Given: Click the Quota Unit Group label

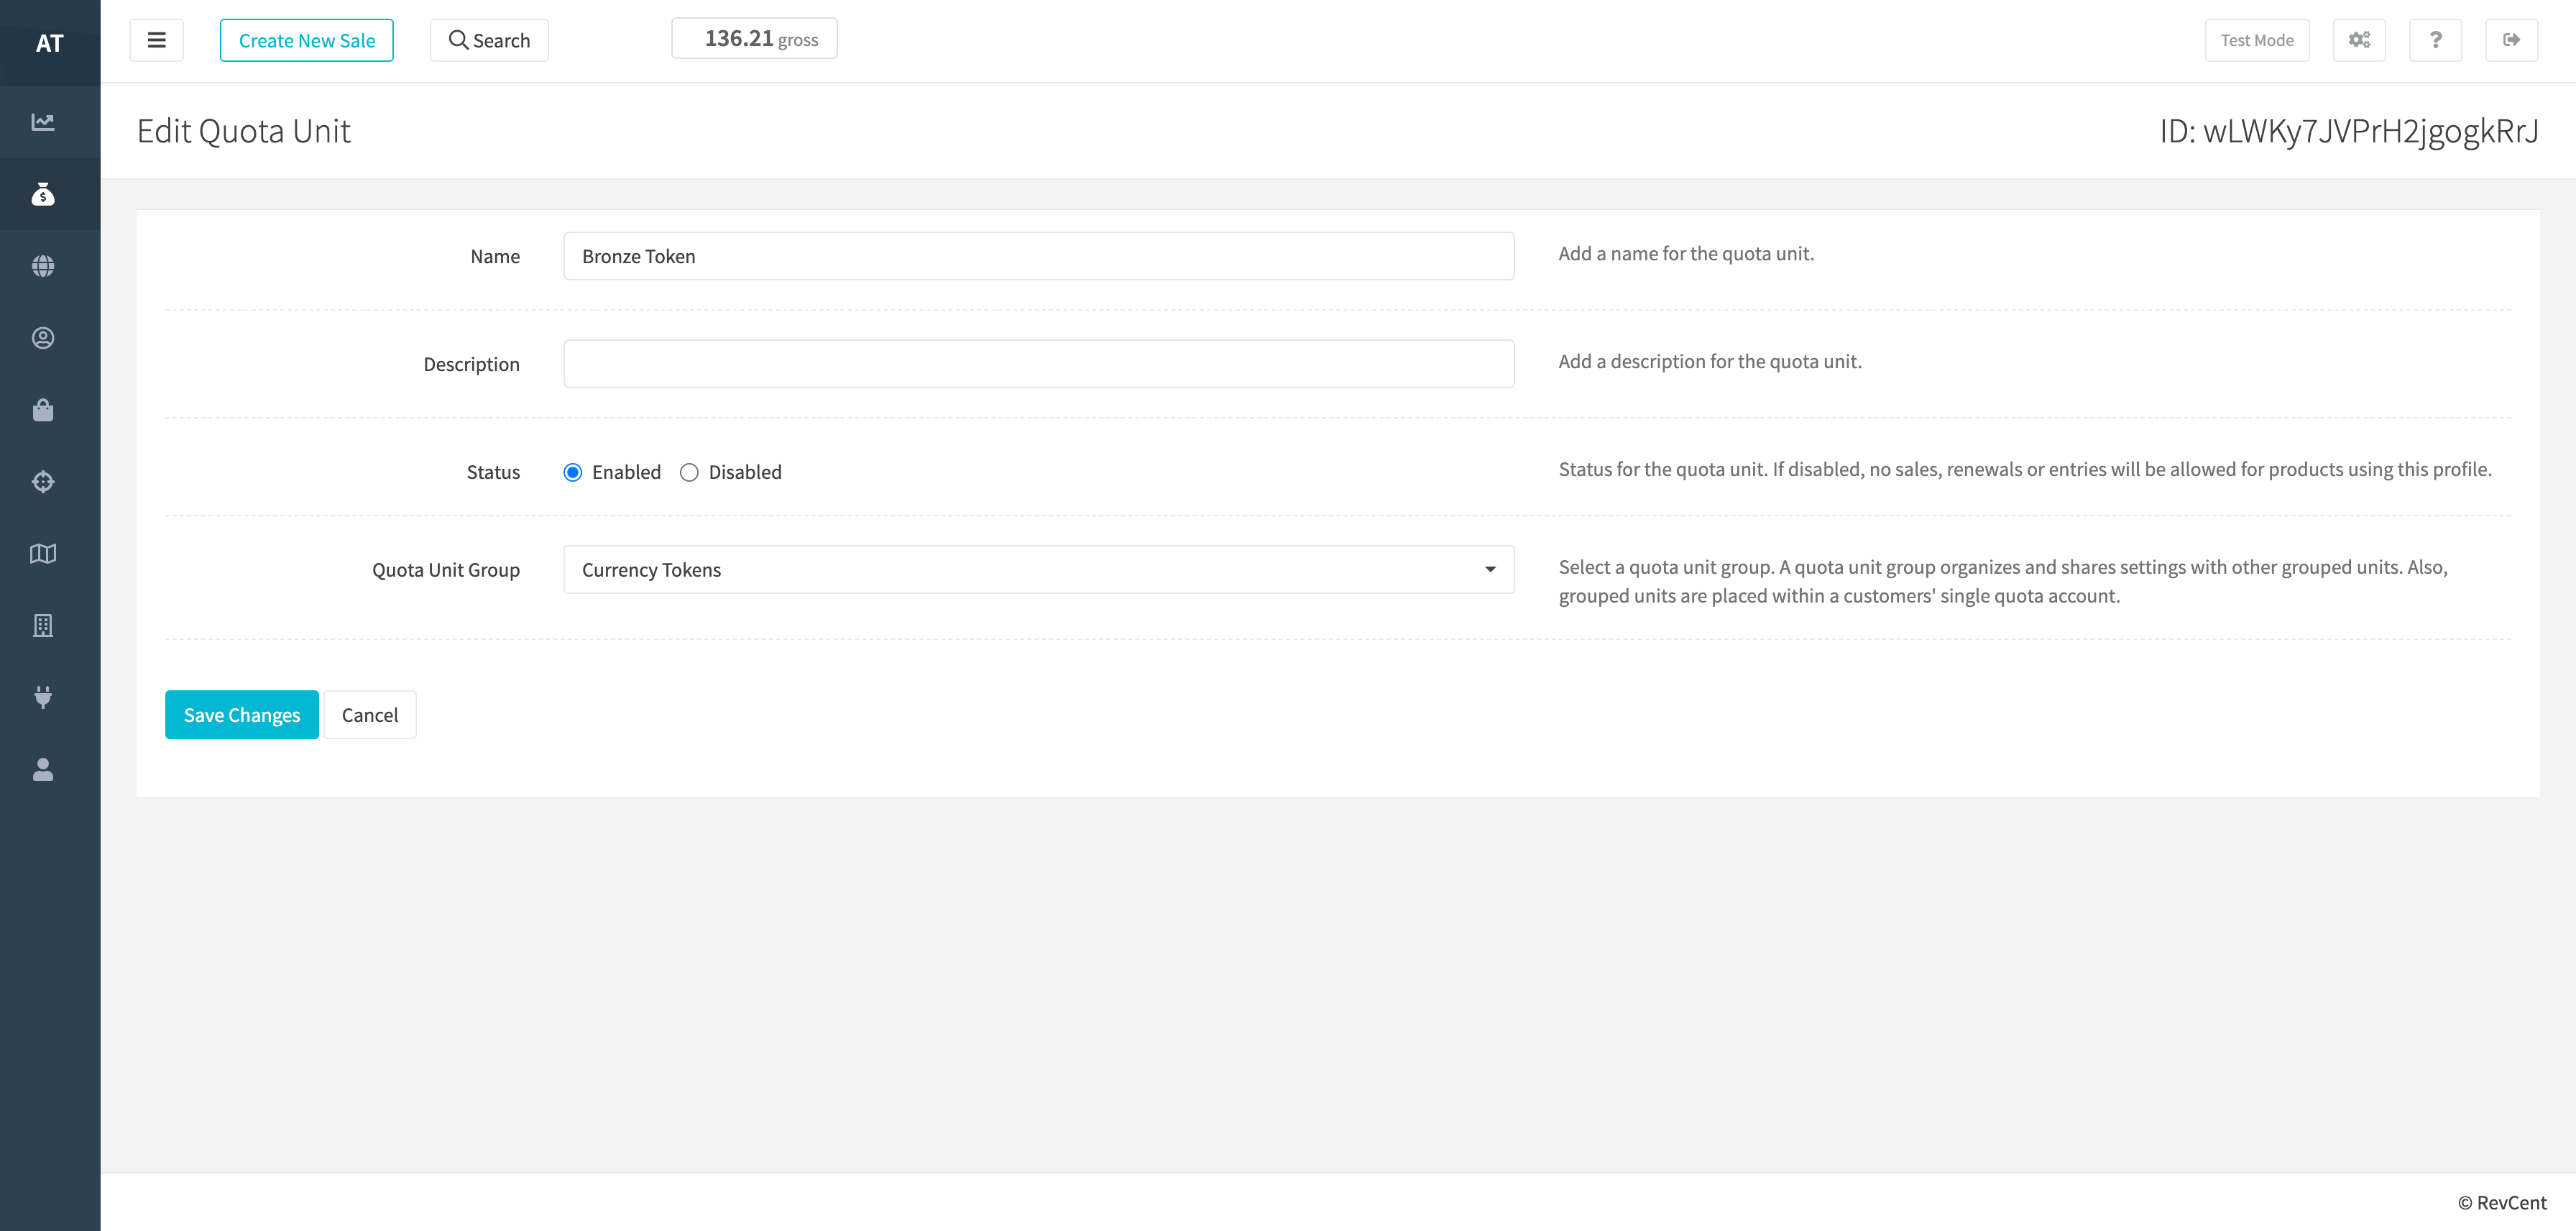Looking at the screenshot, I should 446,570.
